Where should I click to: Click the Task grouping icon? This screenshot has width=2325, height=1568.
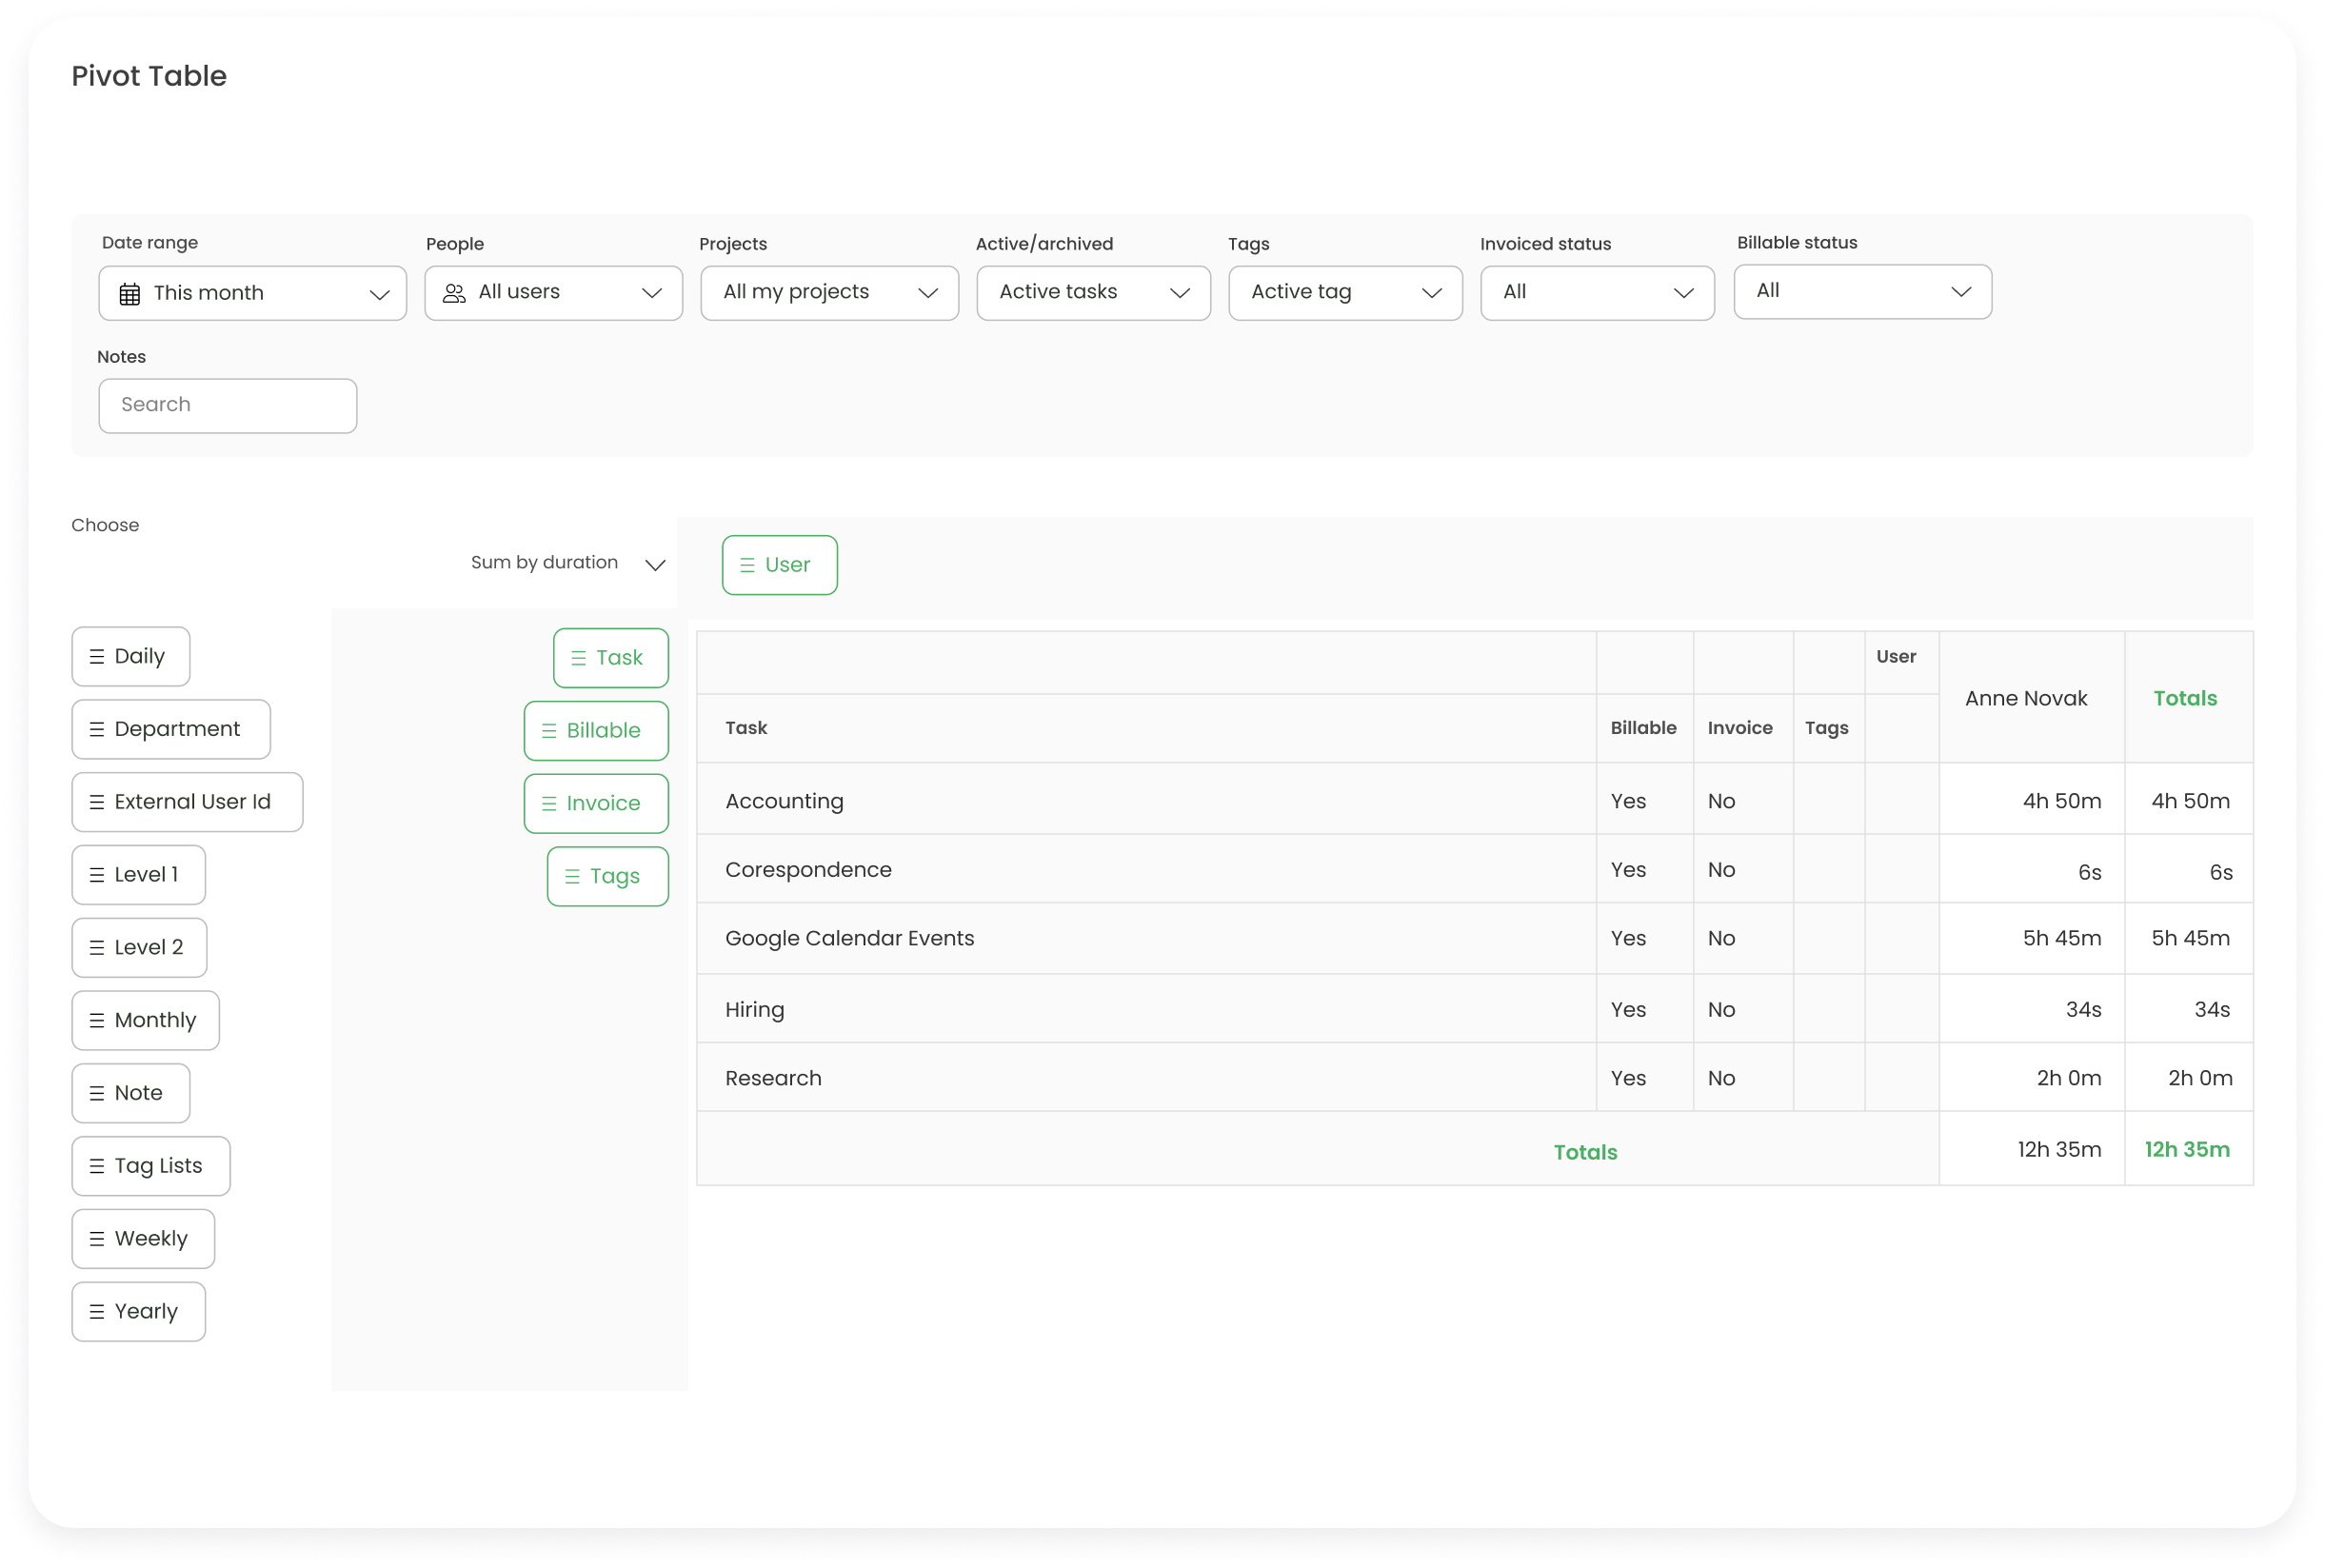coord(579,656)
